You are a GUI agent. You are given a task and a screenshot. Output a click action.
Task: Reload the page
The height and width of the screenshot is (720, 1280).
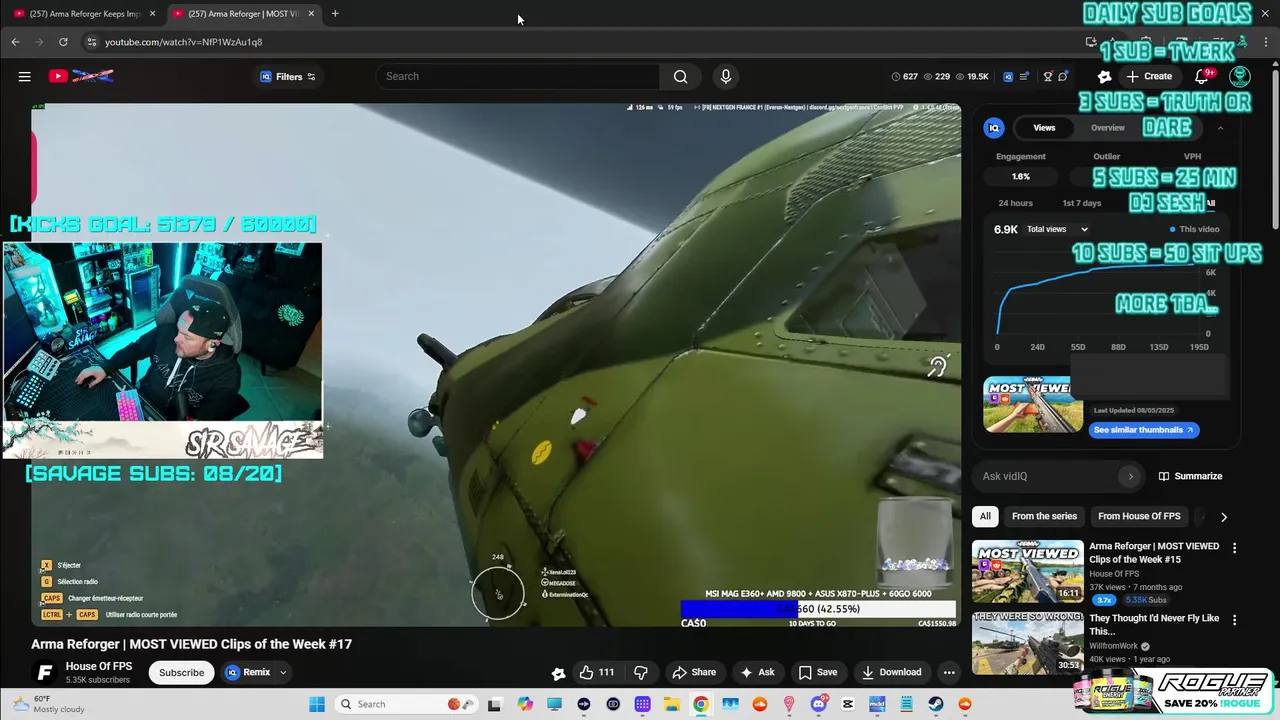click(63, 42)
